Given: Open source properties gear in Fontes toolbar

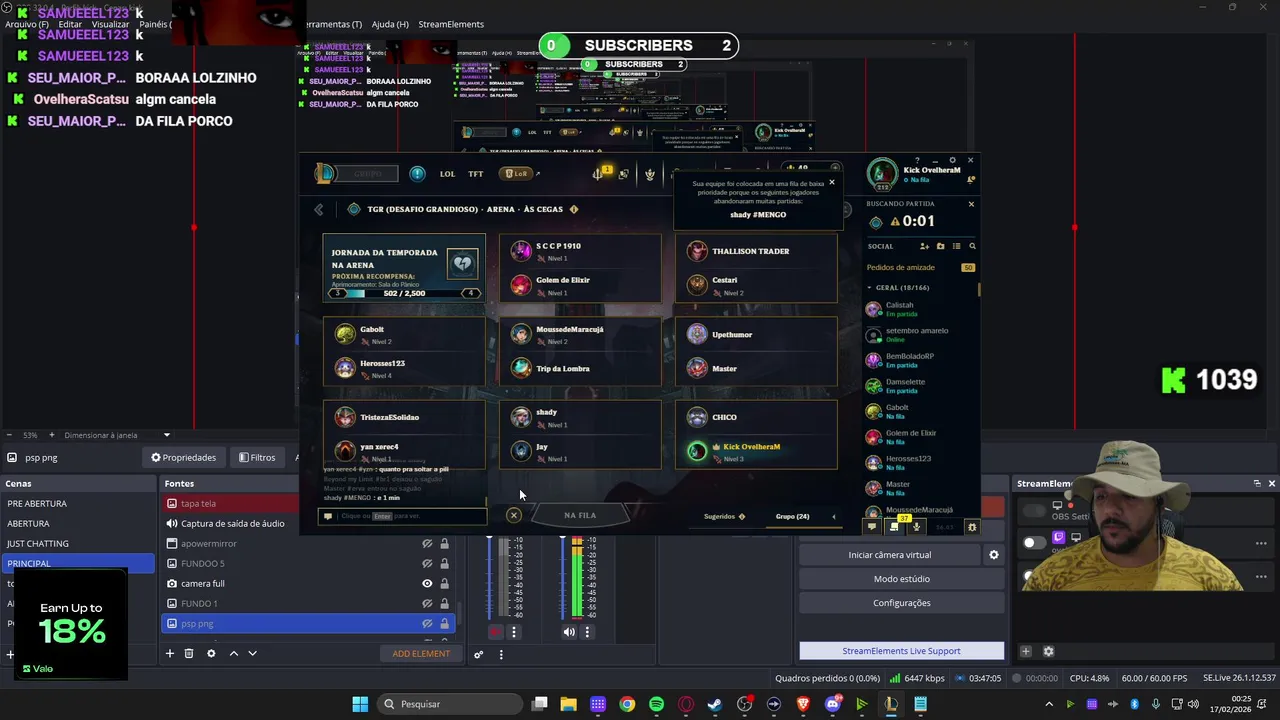Looking at the screenshot, I should [x=211, y=653].
